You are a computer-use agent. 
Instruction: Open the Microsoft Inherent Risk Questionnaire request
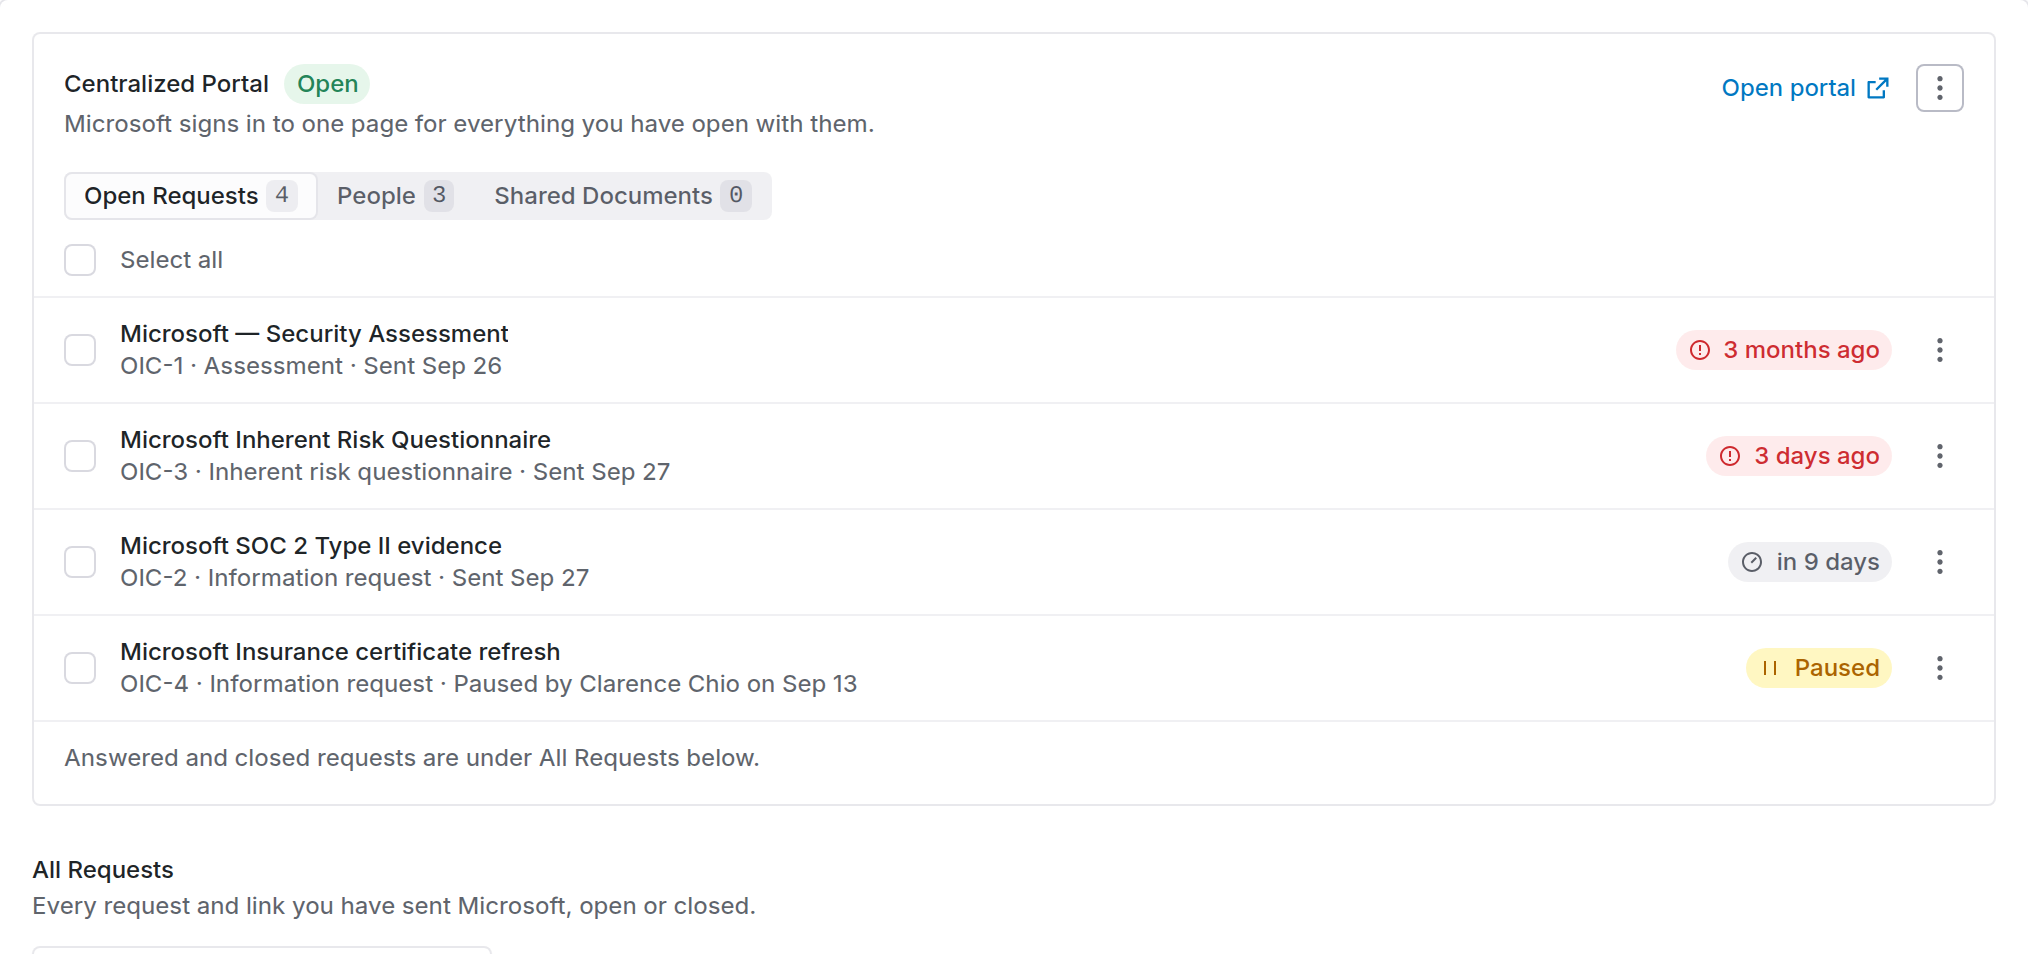(335, 440)
